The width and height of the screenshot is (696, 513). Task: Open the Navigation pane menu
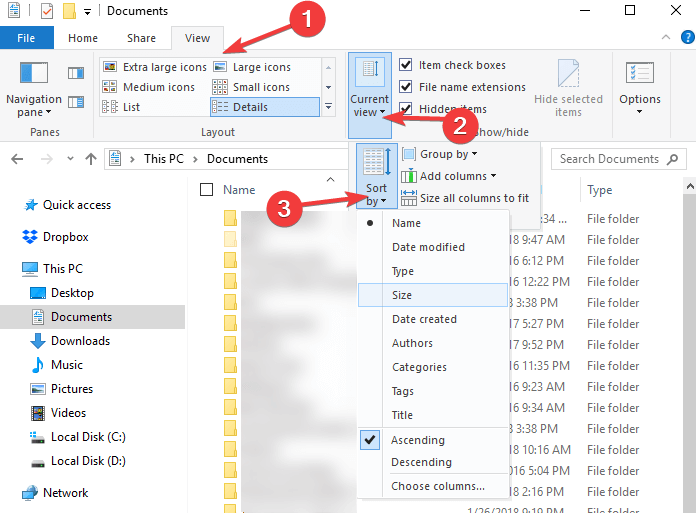[34, 89]
